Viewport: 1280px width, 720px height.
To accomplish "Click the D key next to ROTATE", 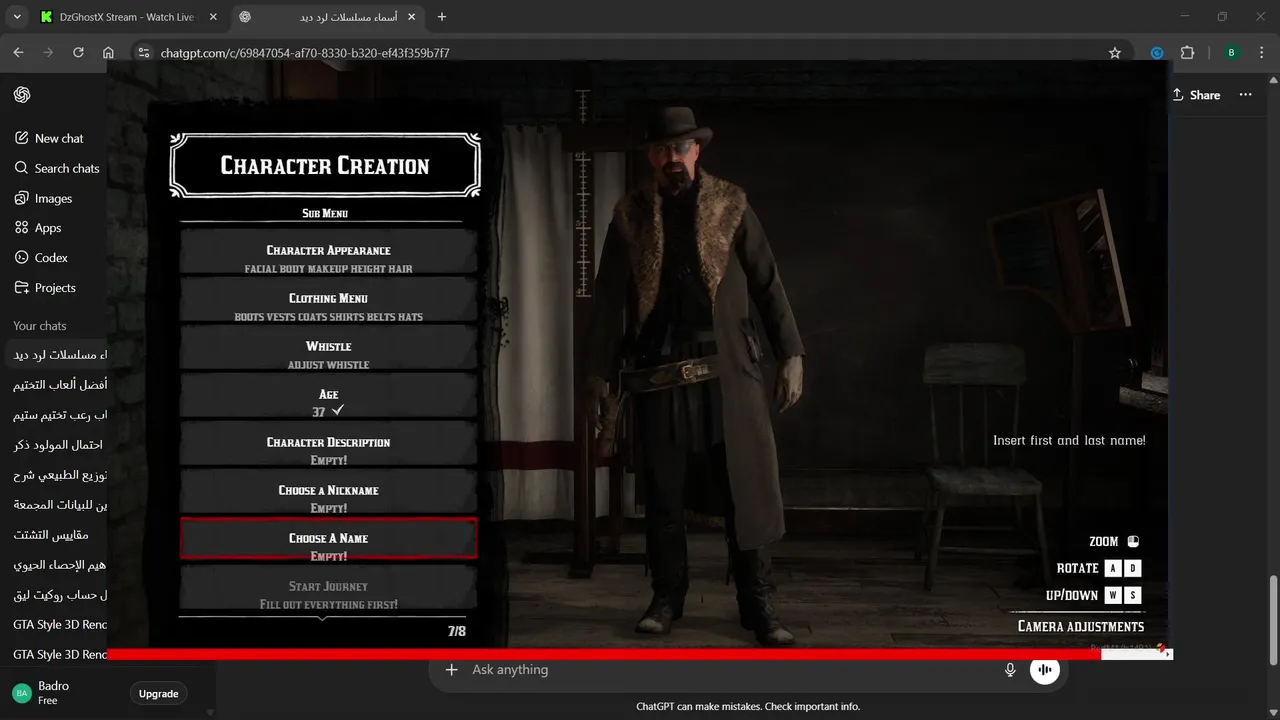I will tap(1132, 568).
